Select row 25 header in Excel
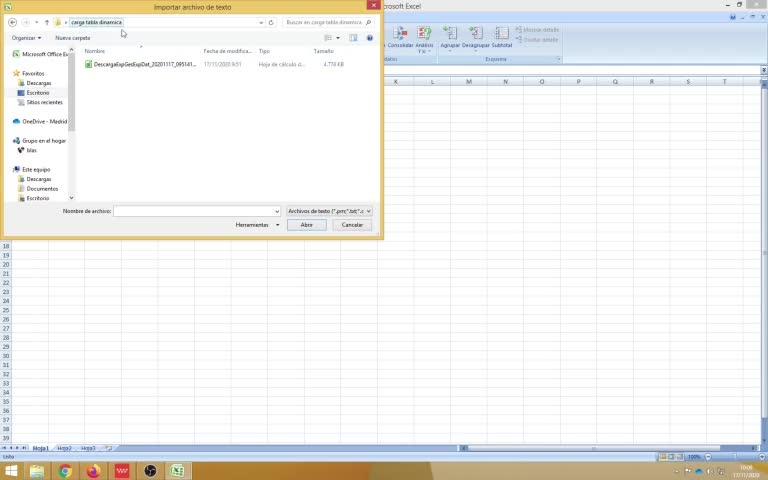 coord(6,310)
